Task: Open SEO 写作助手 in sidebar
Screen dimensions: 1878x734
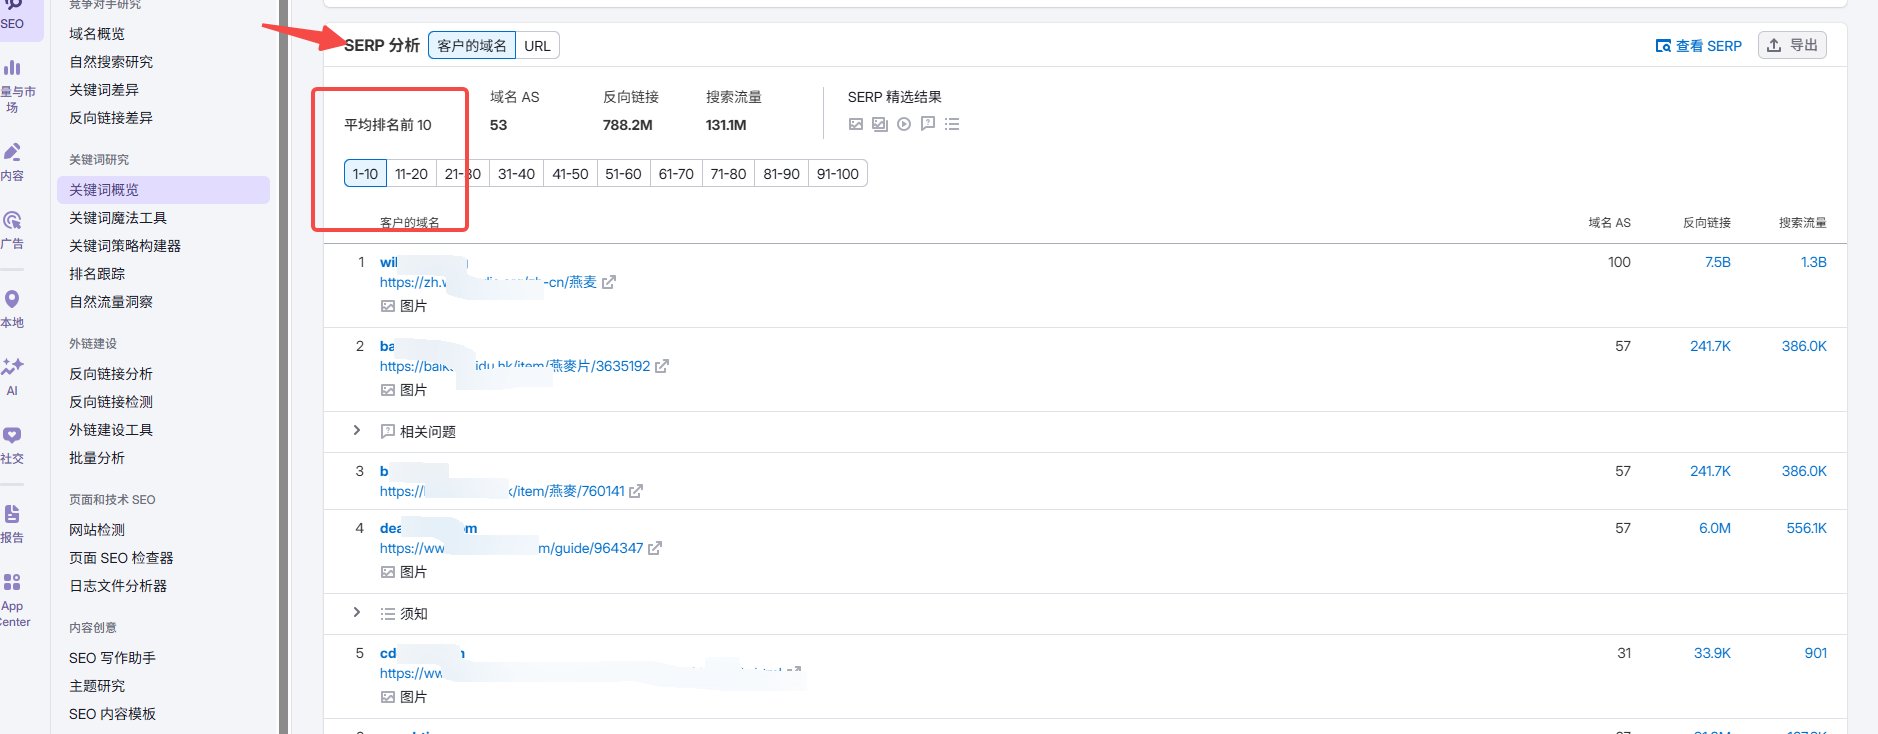Action: 112,658
